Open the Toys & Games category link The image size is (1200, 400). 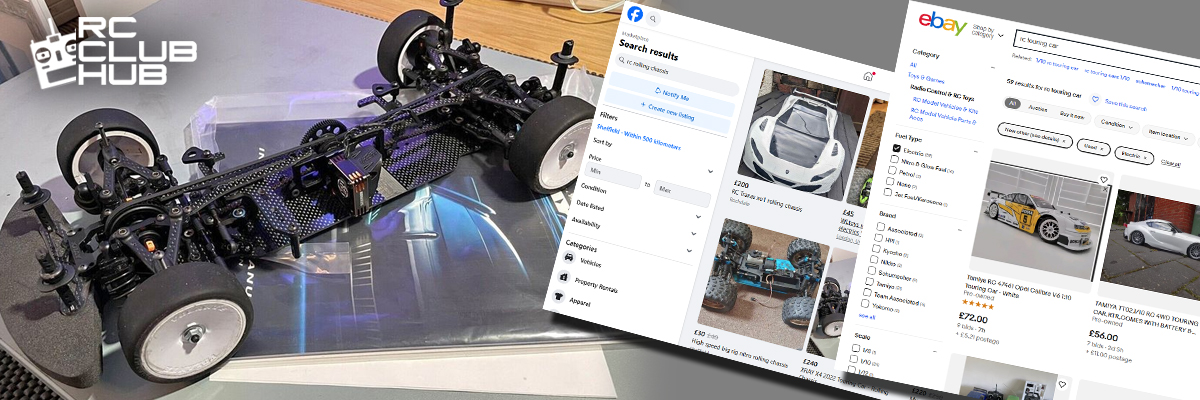click(x=926, y=76)
